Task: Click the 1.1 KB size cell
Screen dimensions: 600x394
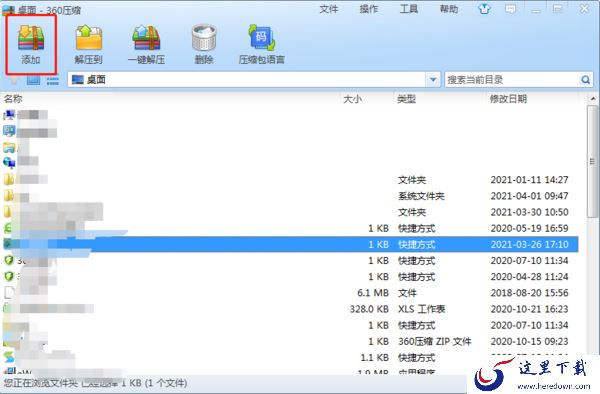Action: tap(375, 358)
